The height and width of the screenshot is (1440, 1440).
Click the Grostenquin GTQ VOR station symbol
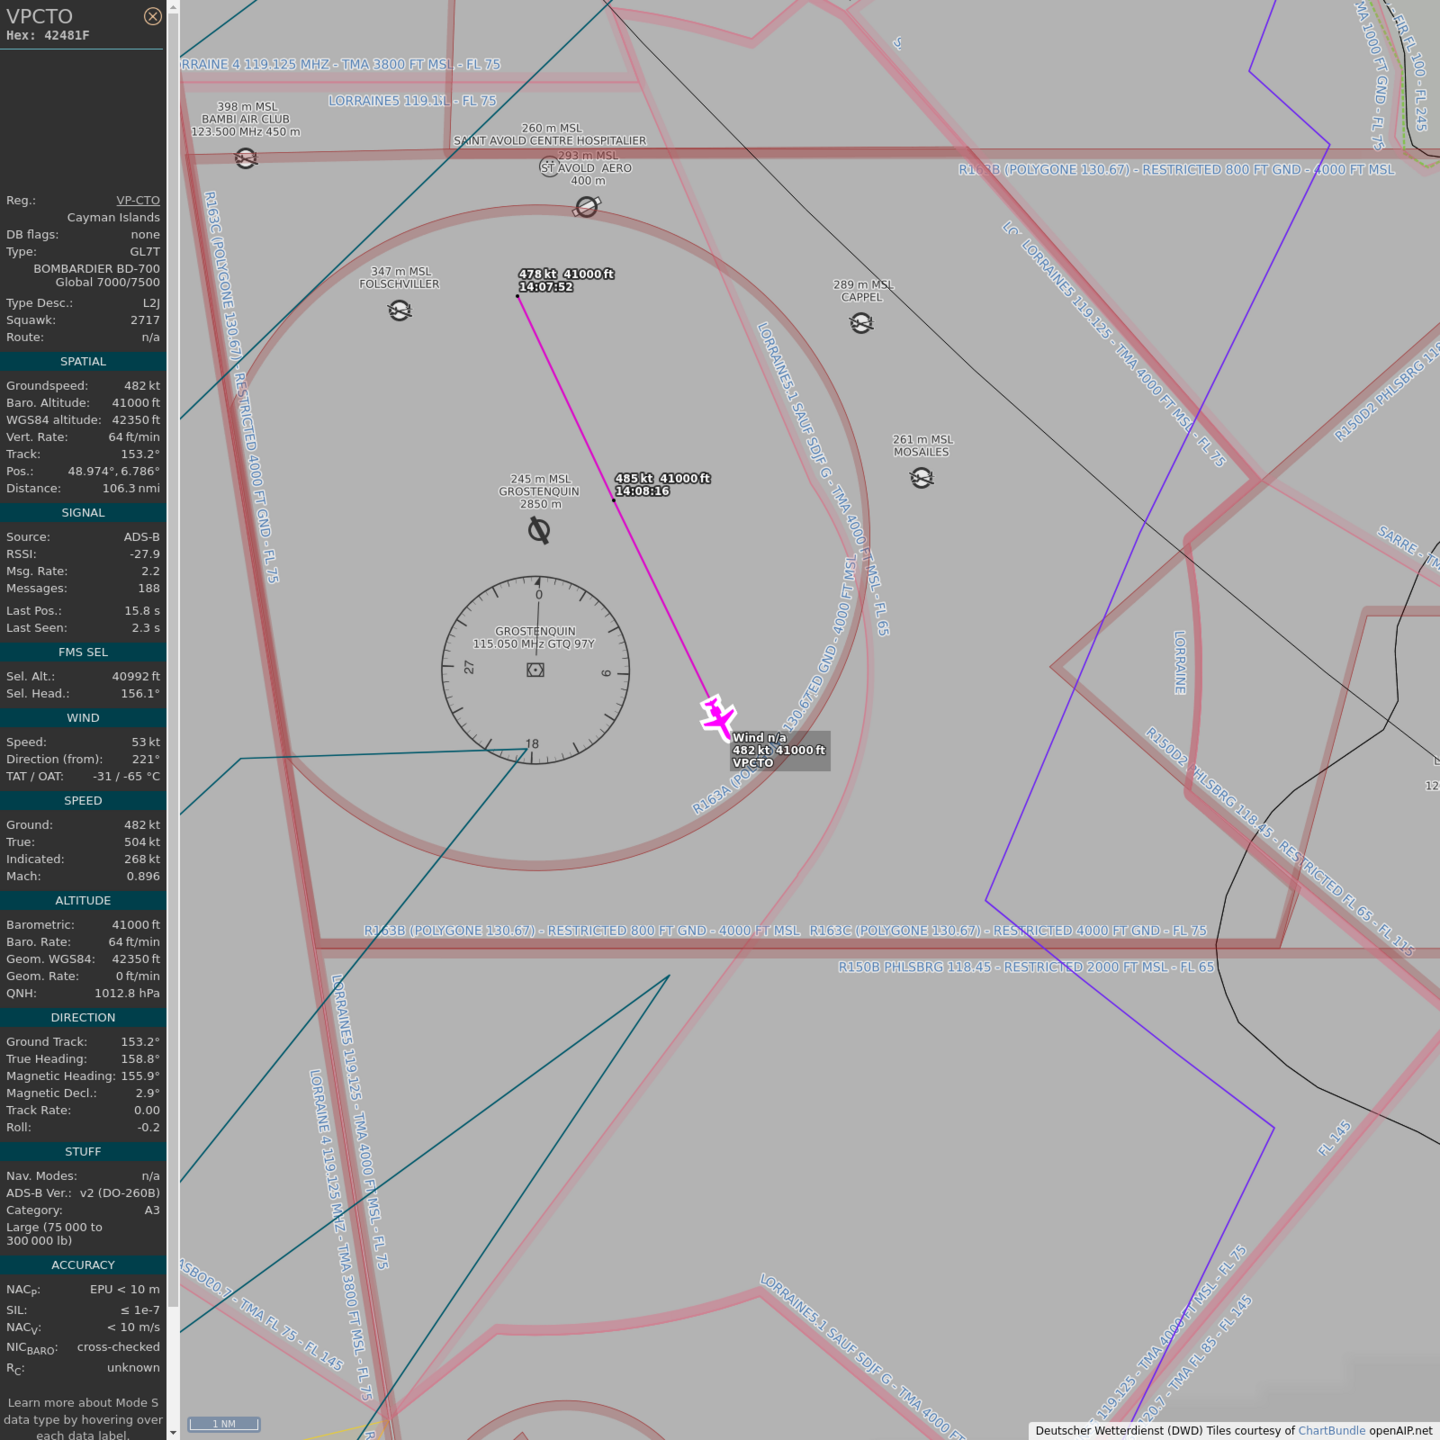click(x=535, y=670)
